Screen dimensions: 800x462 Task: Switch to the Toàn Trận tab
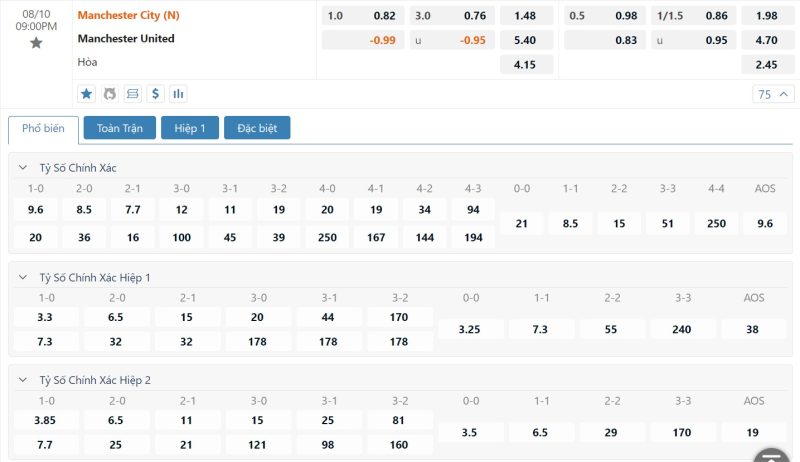point(120,128)
